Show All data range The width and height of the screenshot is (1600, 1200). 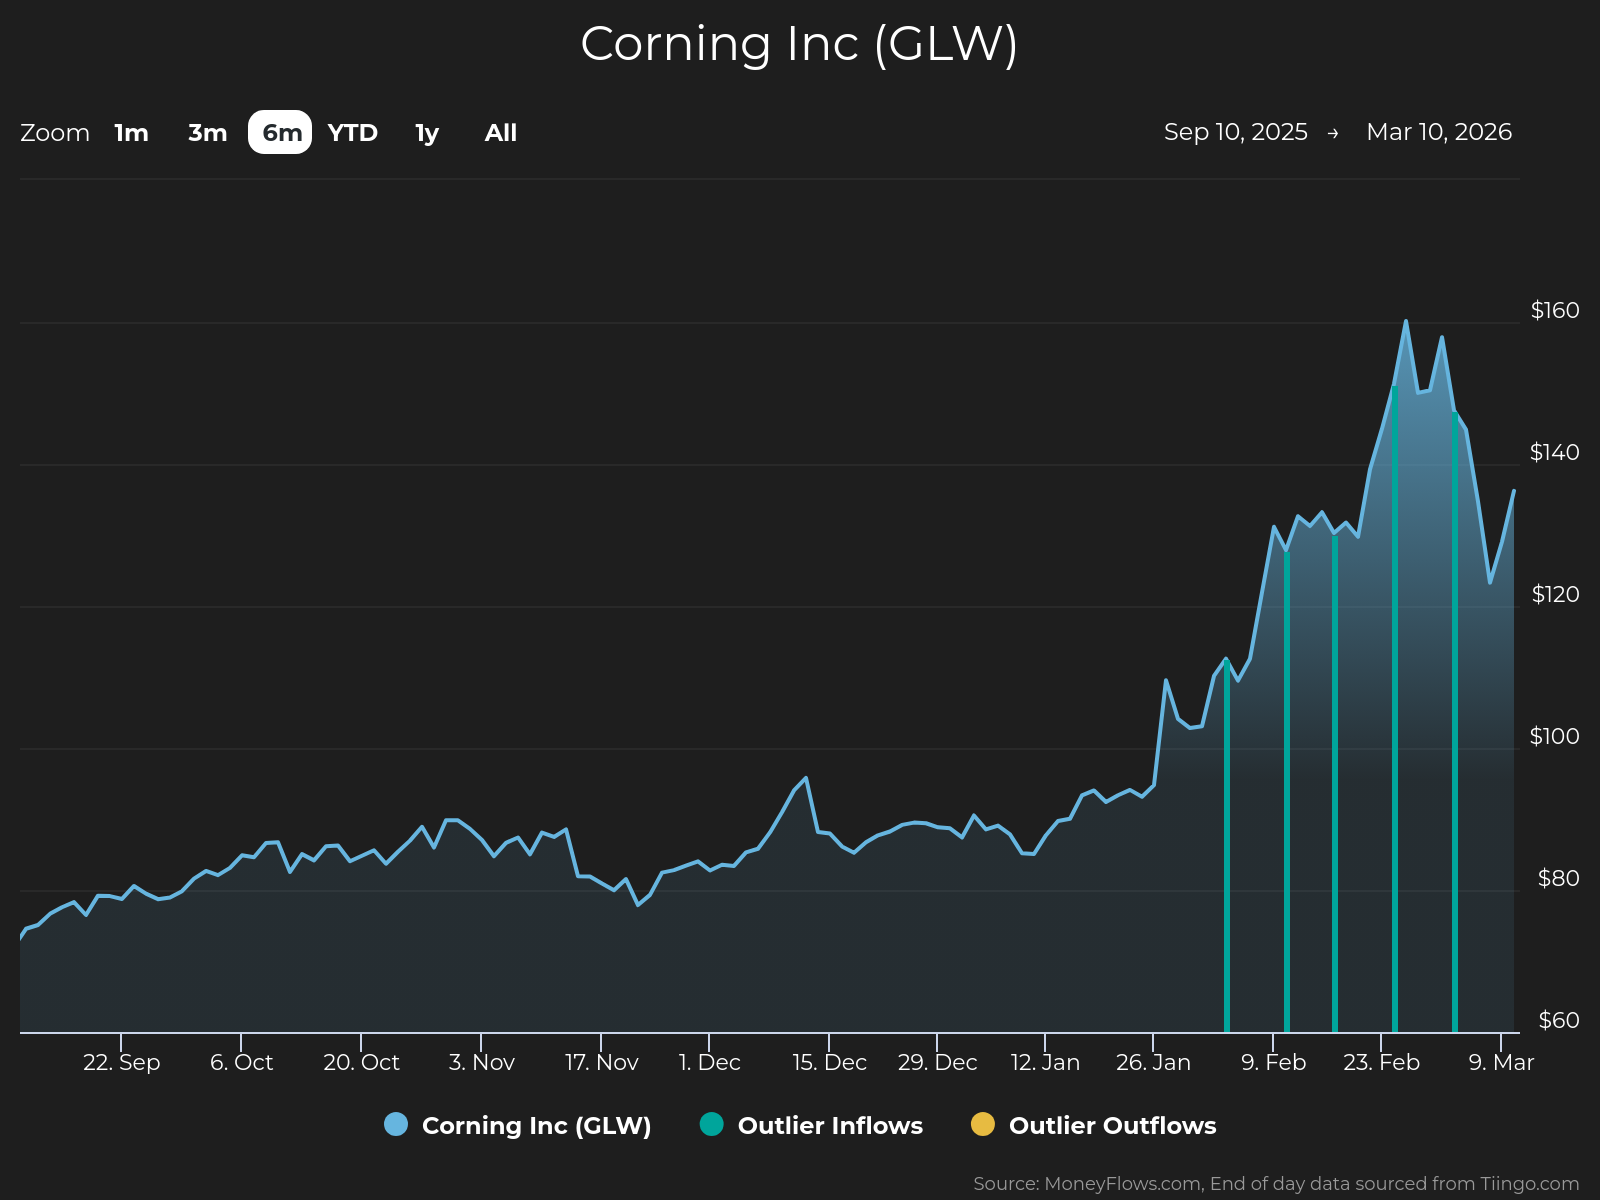(501, 133)
